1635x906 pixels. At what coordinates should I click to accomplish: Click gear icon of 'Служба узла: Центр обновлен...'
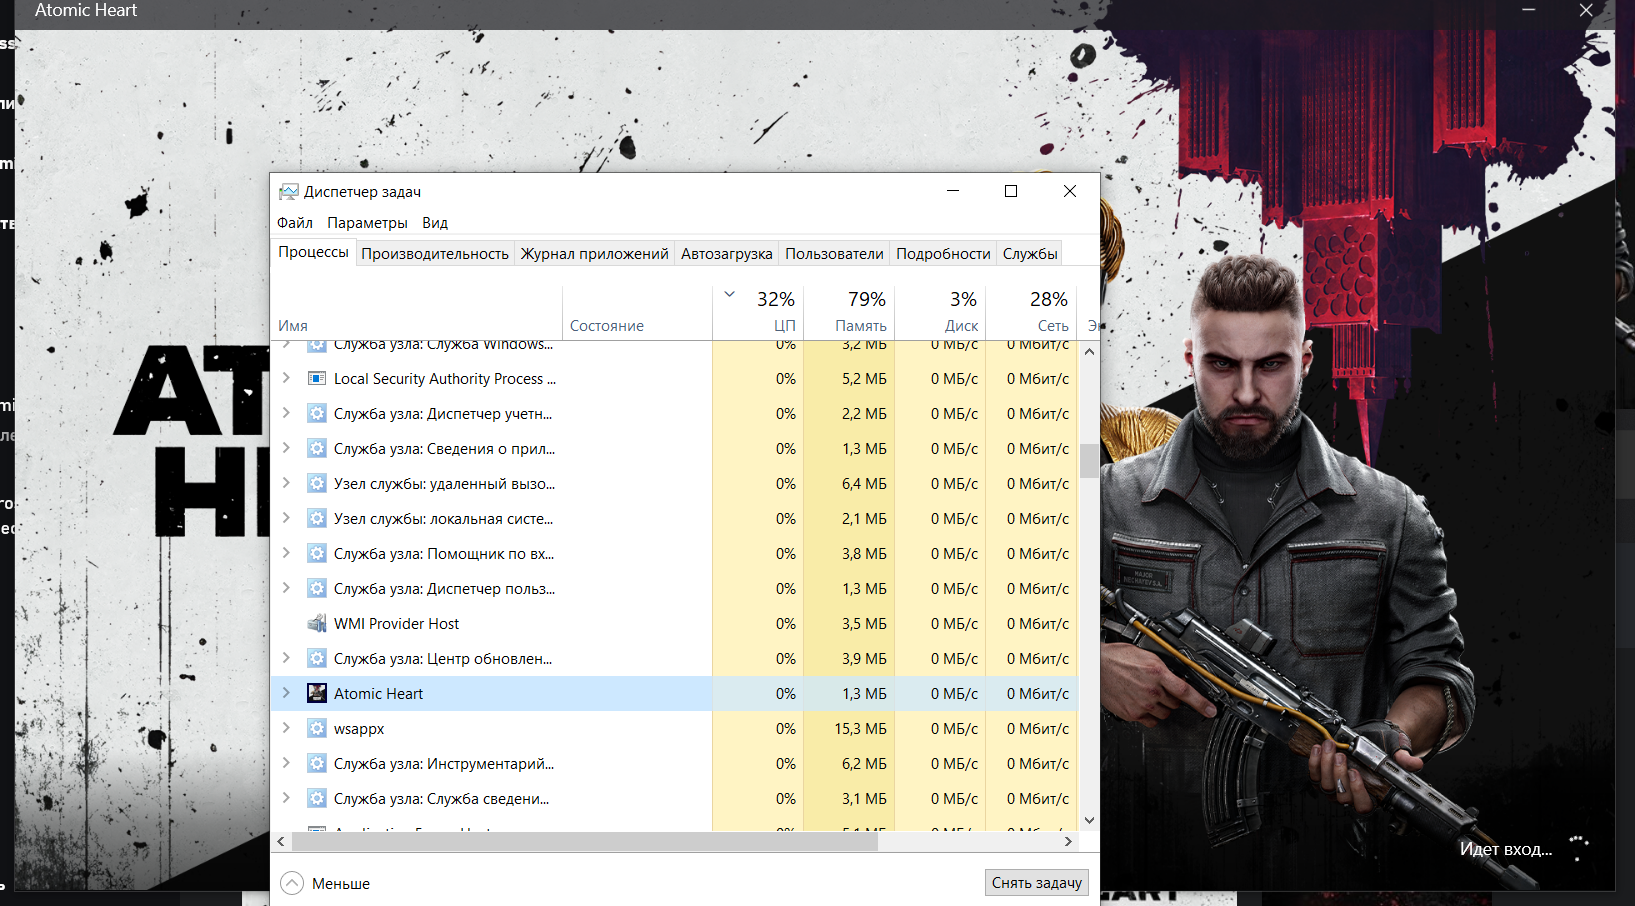pyautogui.click(x=317, y=659)
